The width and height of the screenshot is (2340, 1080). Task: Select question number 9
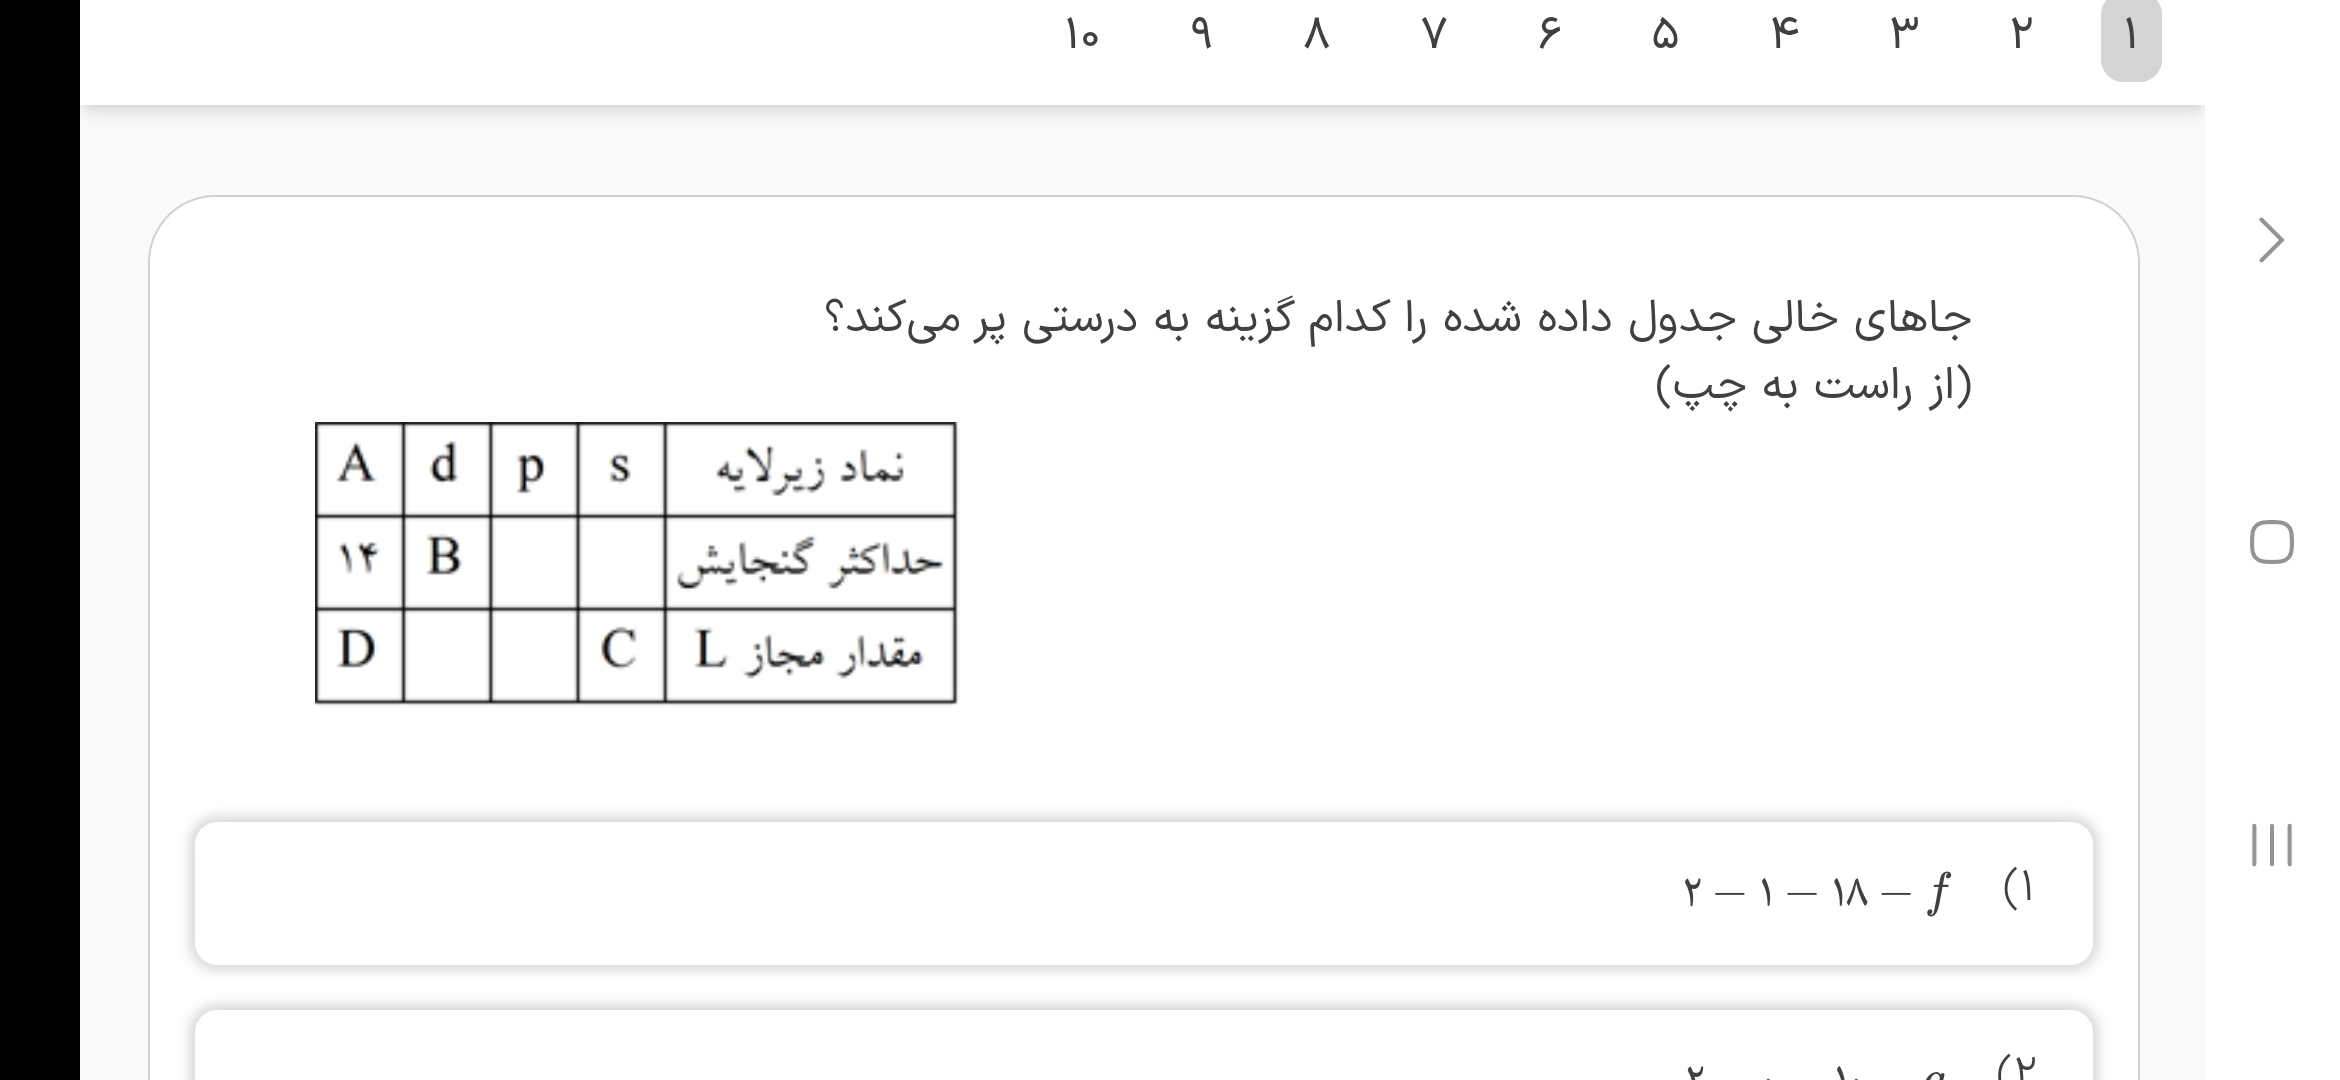click(x=1202, y=38)
